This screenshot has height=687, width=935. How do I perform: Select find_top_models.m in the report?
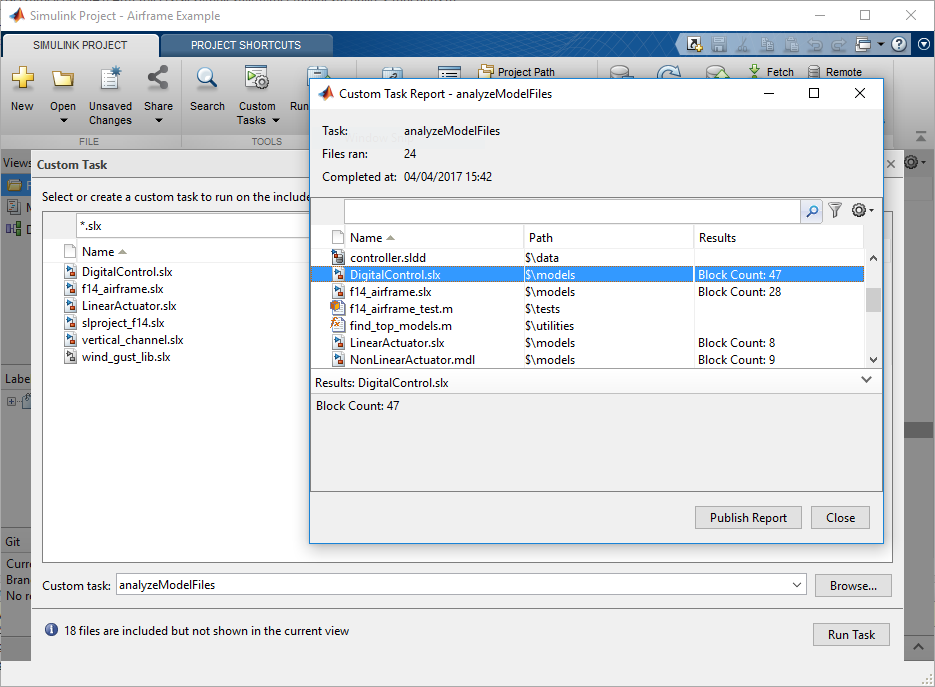(x=587, y=326)
